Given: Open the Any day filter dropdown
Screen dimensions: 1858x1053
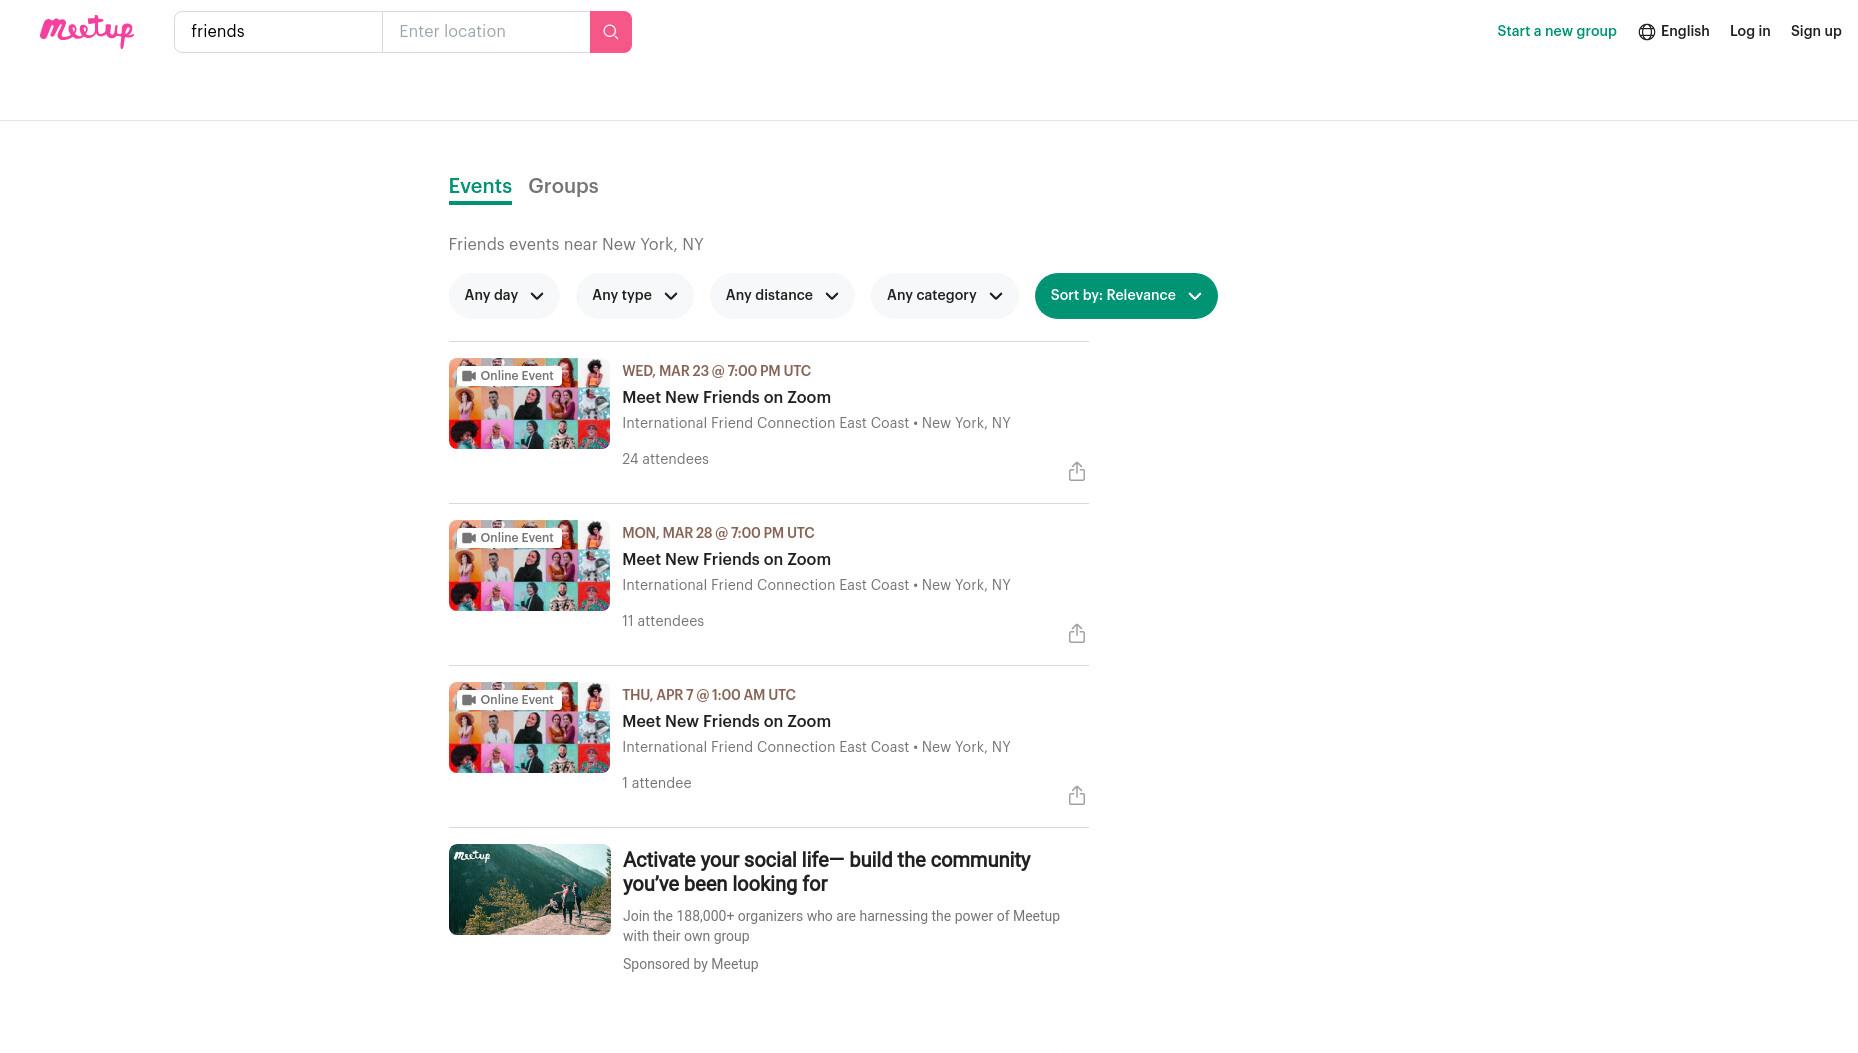Looking at the screenshot, I should 504,296.
